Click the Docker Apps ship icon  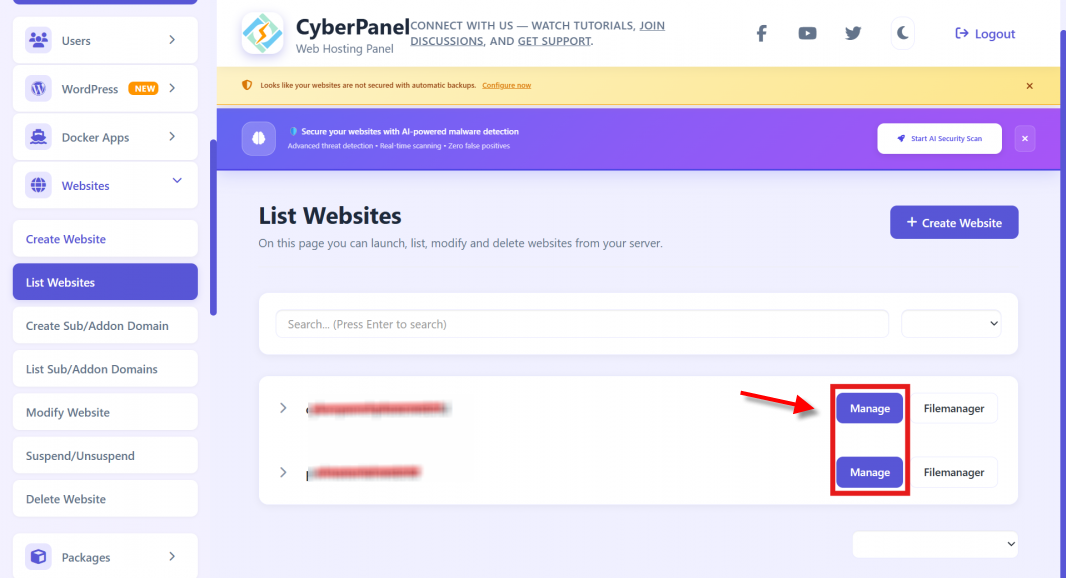point(39,137)
